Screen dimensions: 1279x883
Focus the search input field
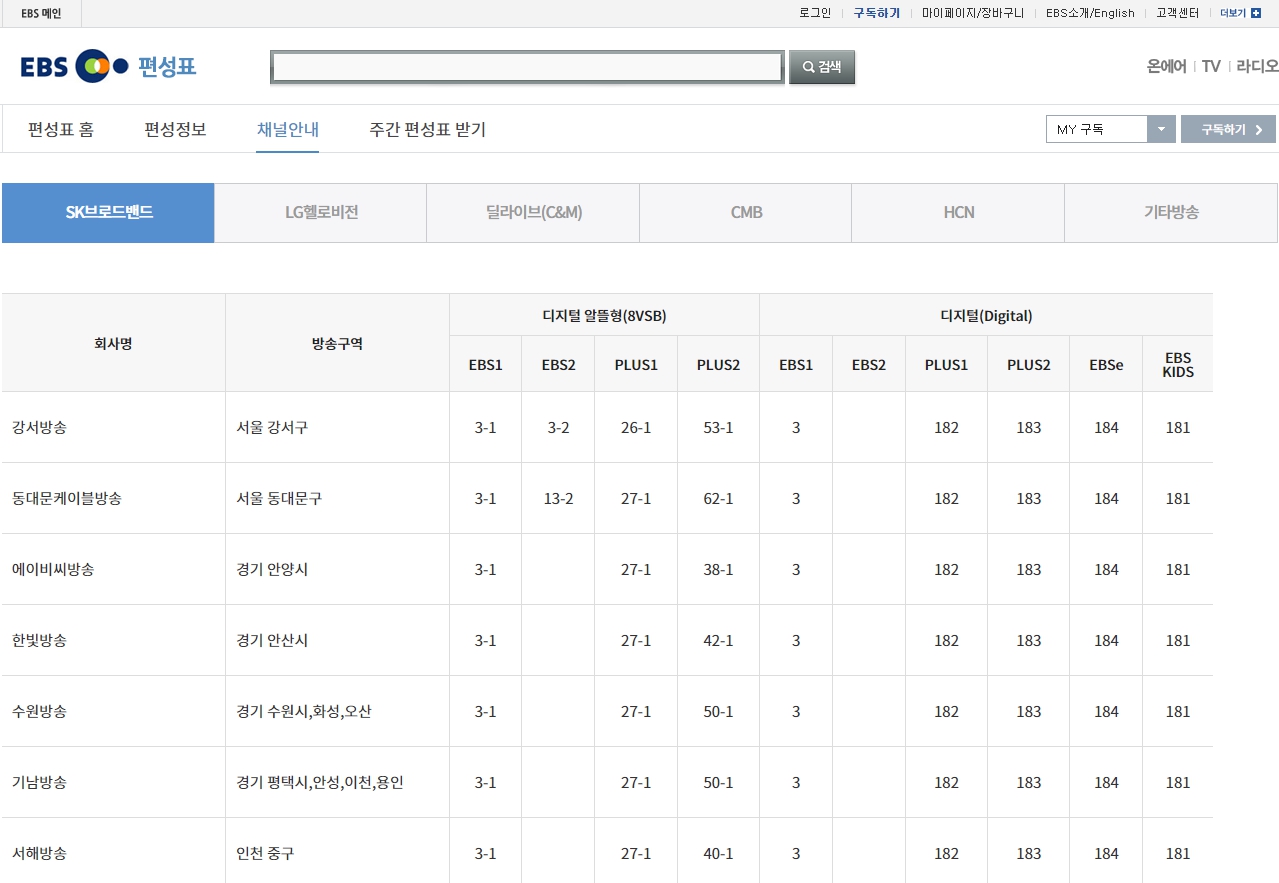pos(527,67)
